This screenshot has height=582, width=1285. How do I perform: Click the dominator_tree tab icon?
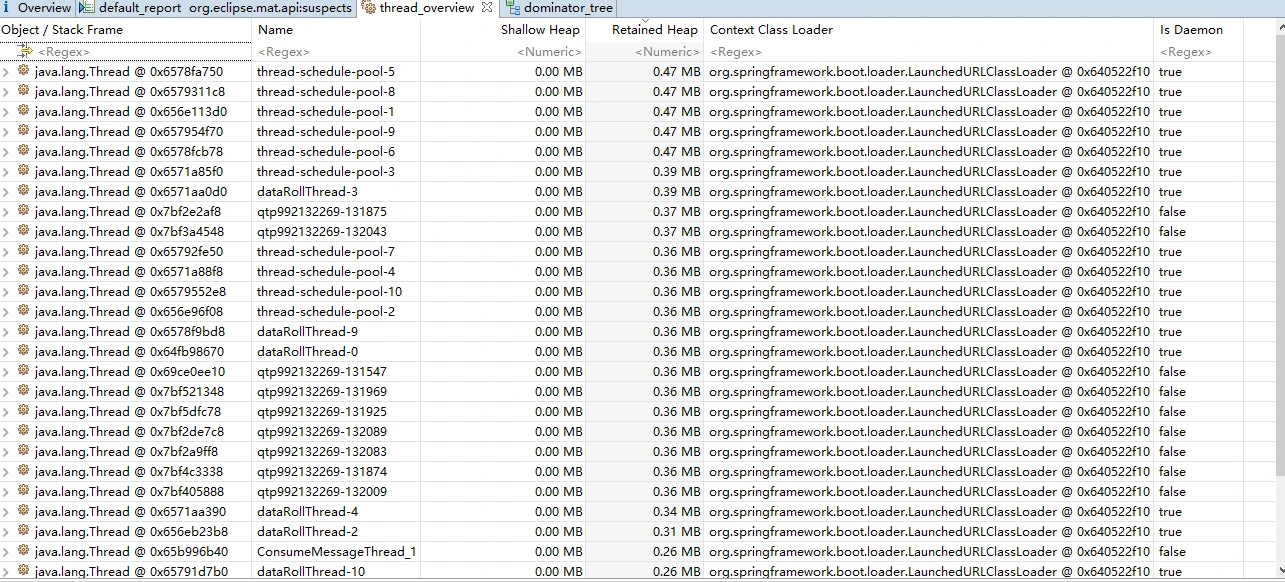pyautogui.click(x=512, y=8)
